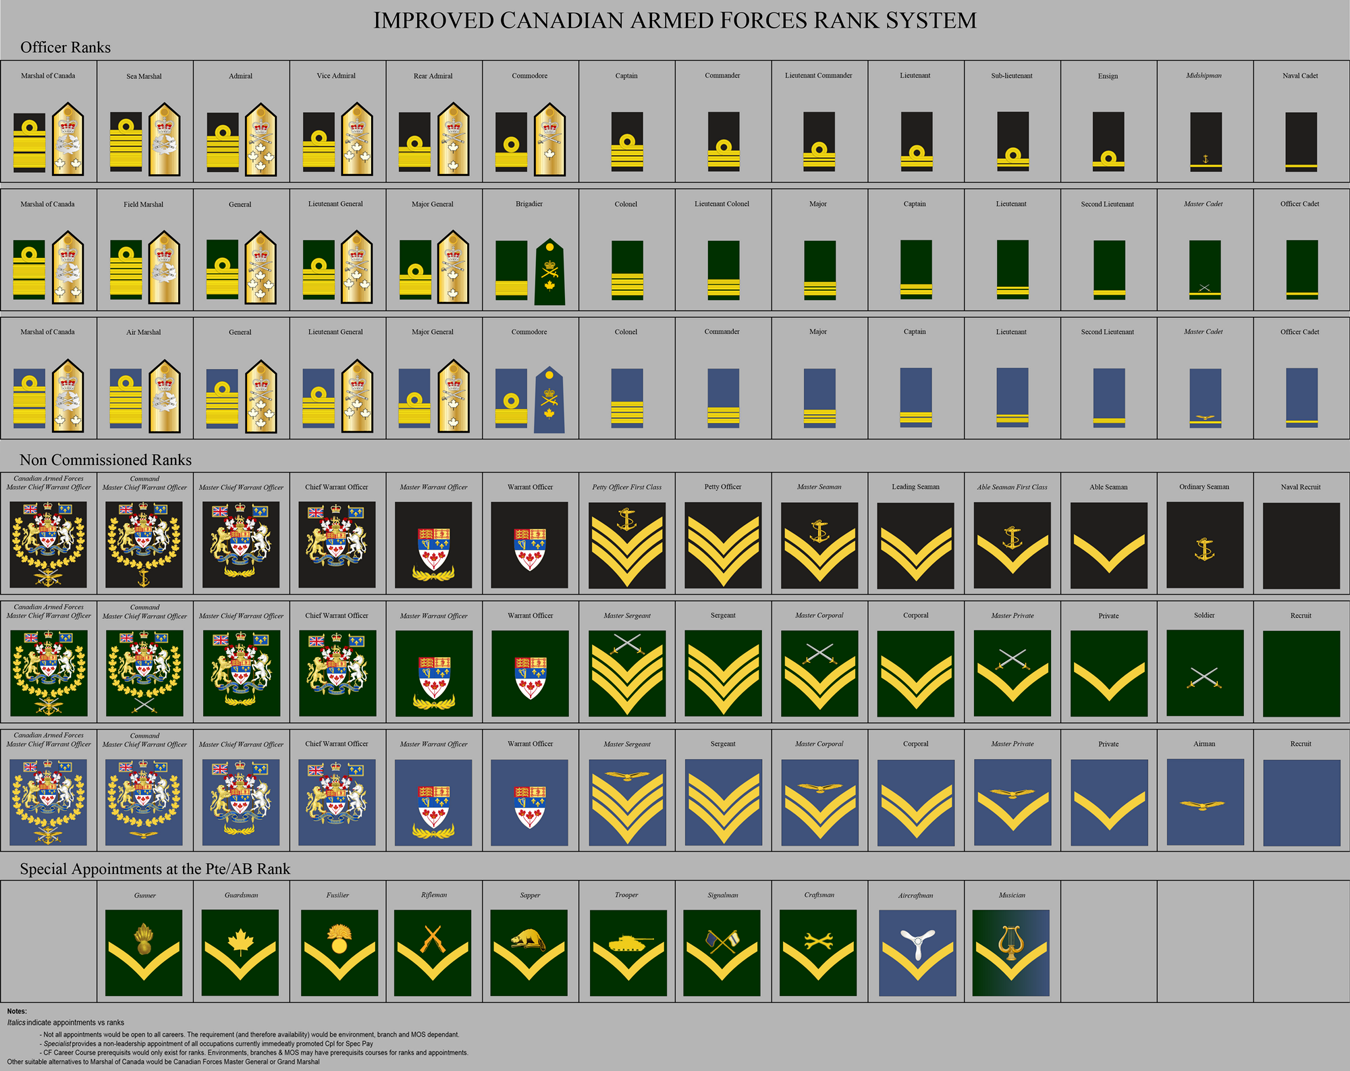Select the 'Ordinary Seaman' label text
Image resolution: width=1350 pixels, height=1071 pixels.
(1204, 487)
